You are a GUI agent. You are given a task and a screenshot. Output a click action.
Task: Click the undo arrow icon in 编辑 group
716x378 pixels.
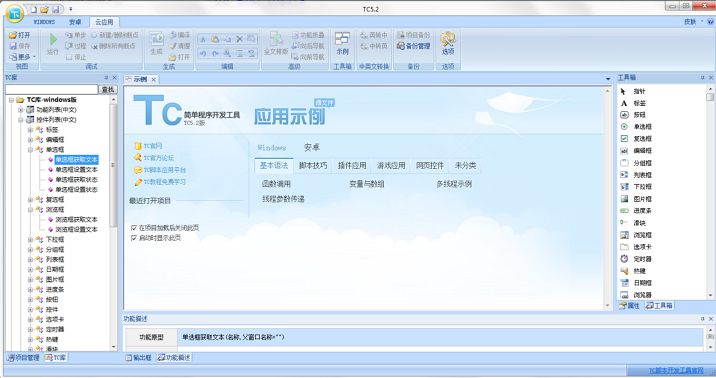click(x=203, y=53)
